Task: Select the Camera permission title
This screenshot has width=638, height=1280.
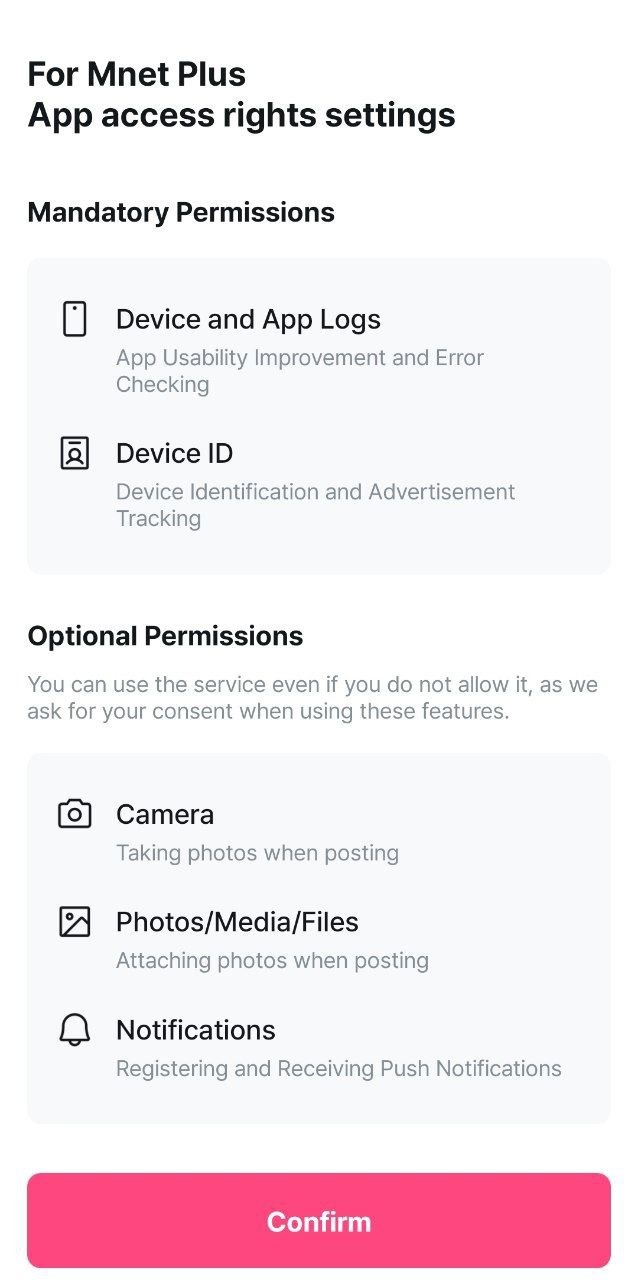Action: click(x=165, y=814)
